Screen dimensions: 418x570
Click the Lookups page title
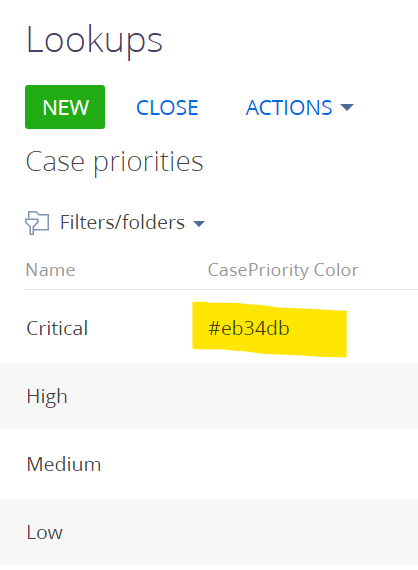[94, 41]
